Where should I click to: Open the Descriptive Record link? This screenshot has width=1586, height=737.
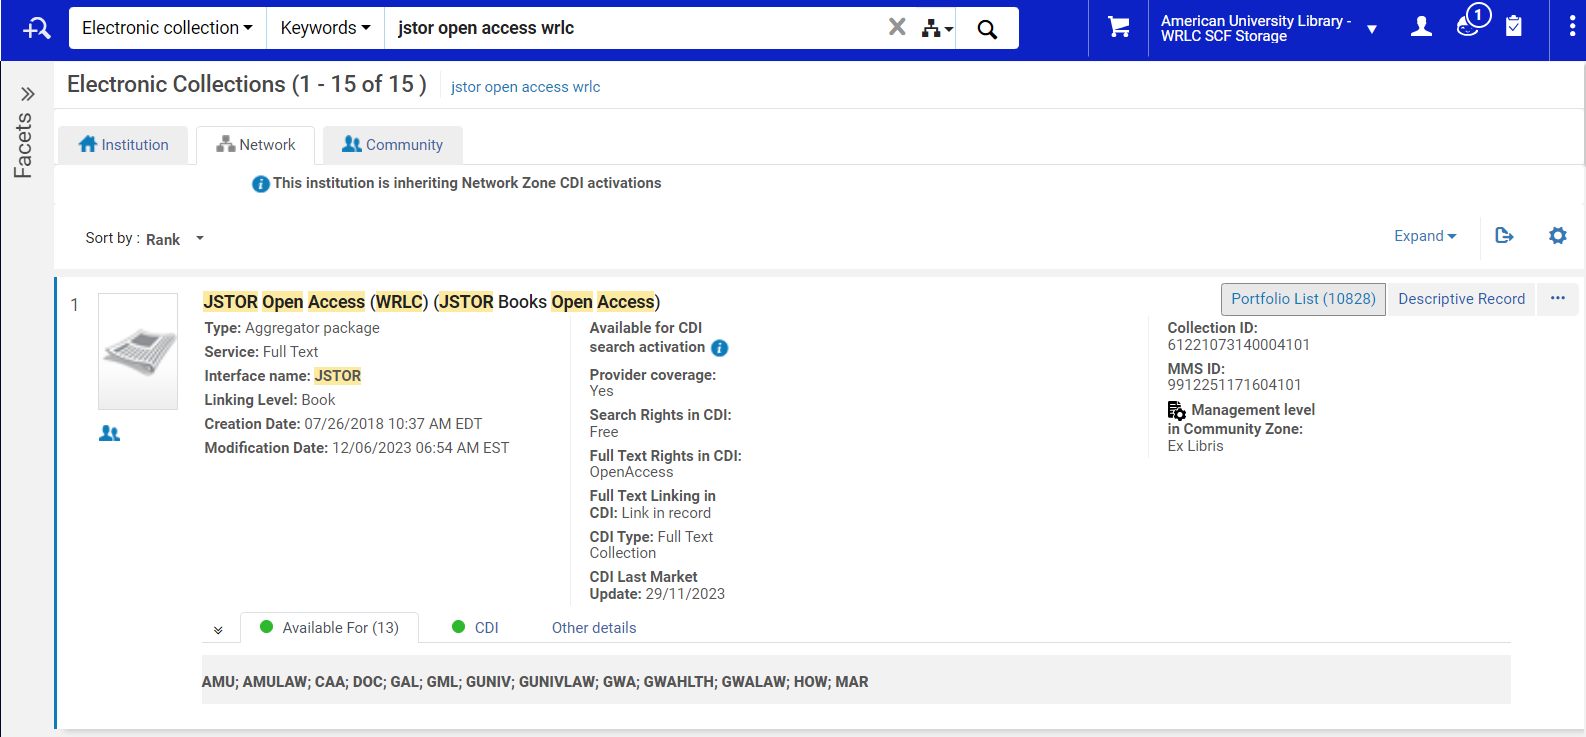(1461, 299)
